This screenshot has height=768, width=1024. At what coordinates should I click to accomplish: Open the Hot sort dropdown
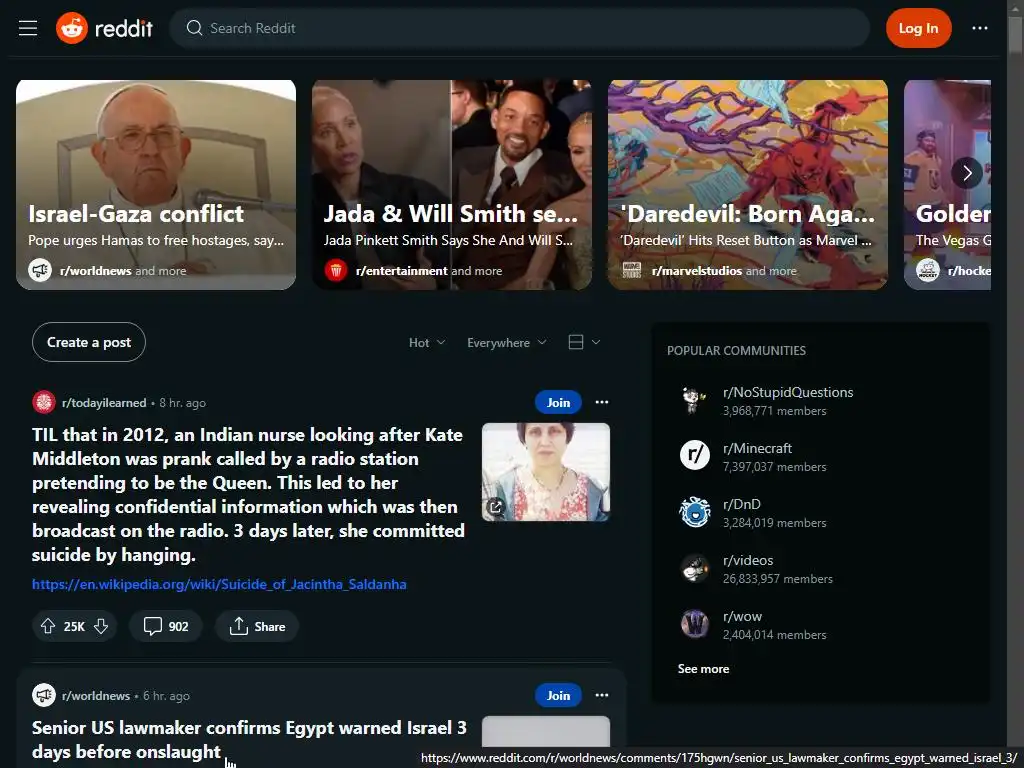[x=426, y=342]
